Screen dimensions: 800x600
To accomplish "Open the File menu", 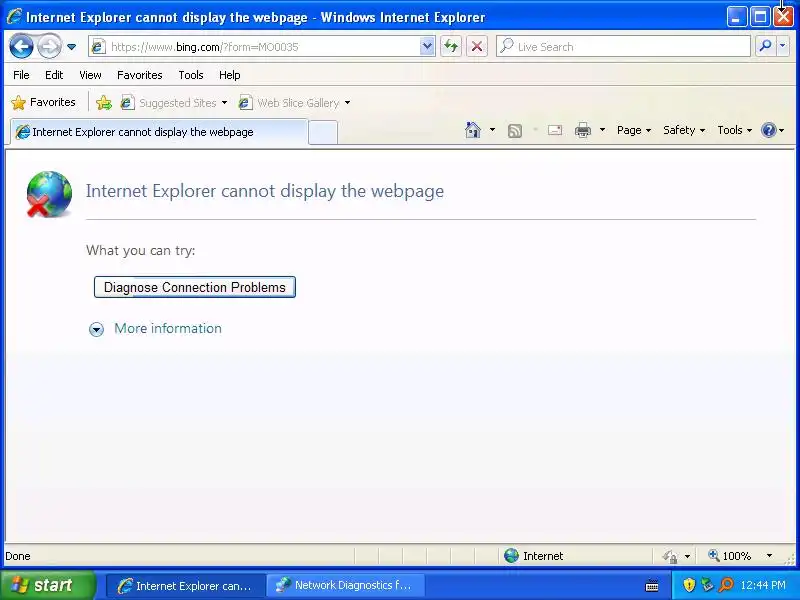I will click(x=21, y=76).
